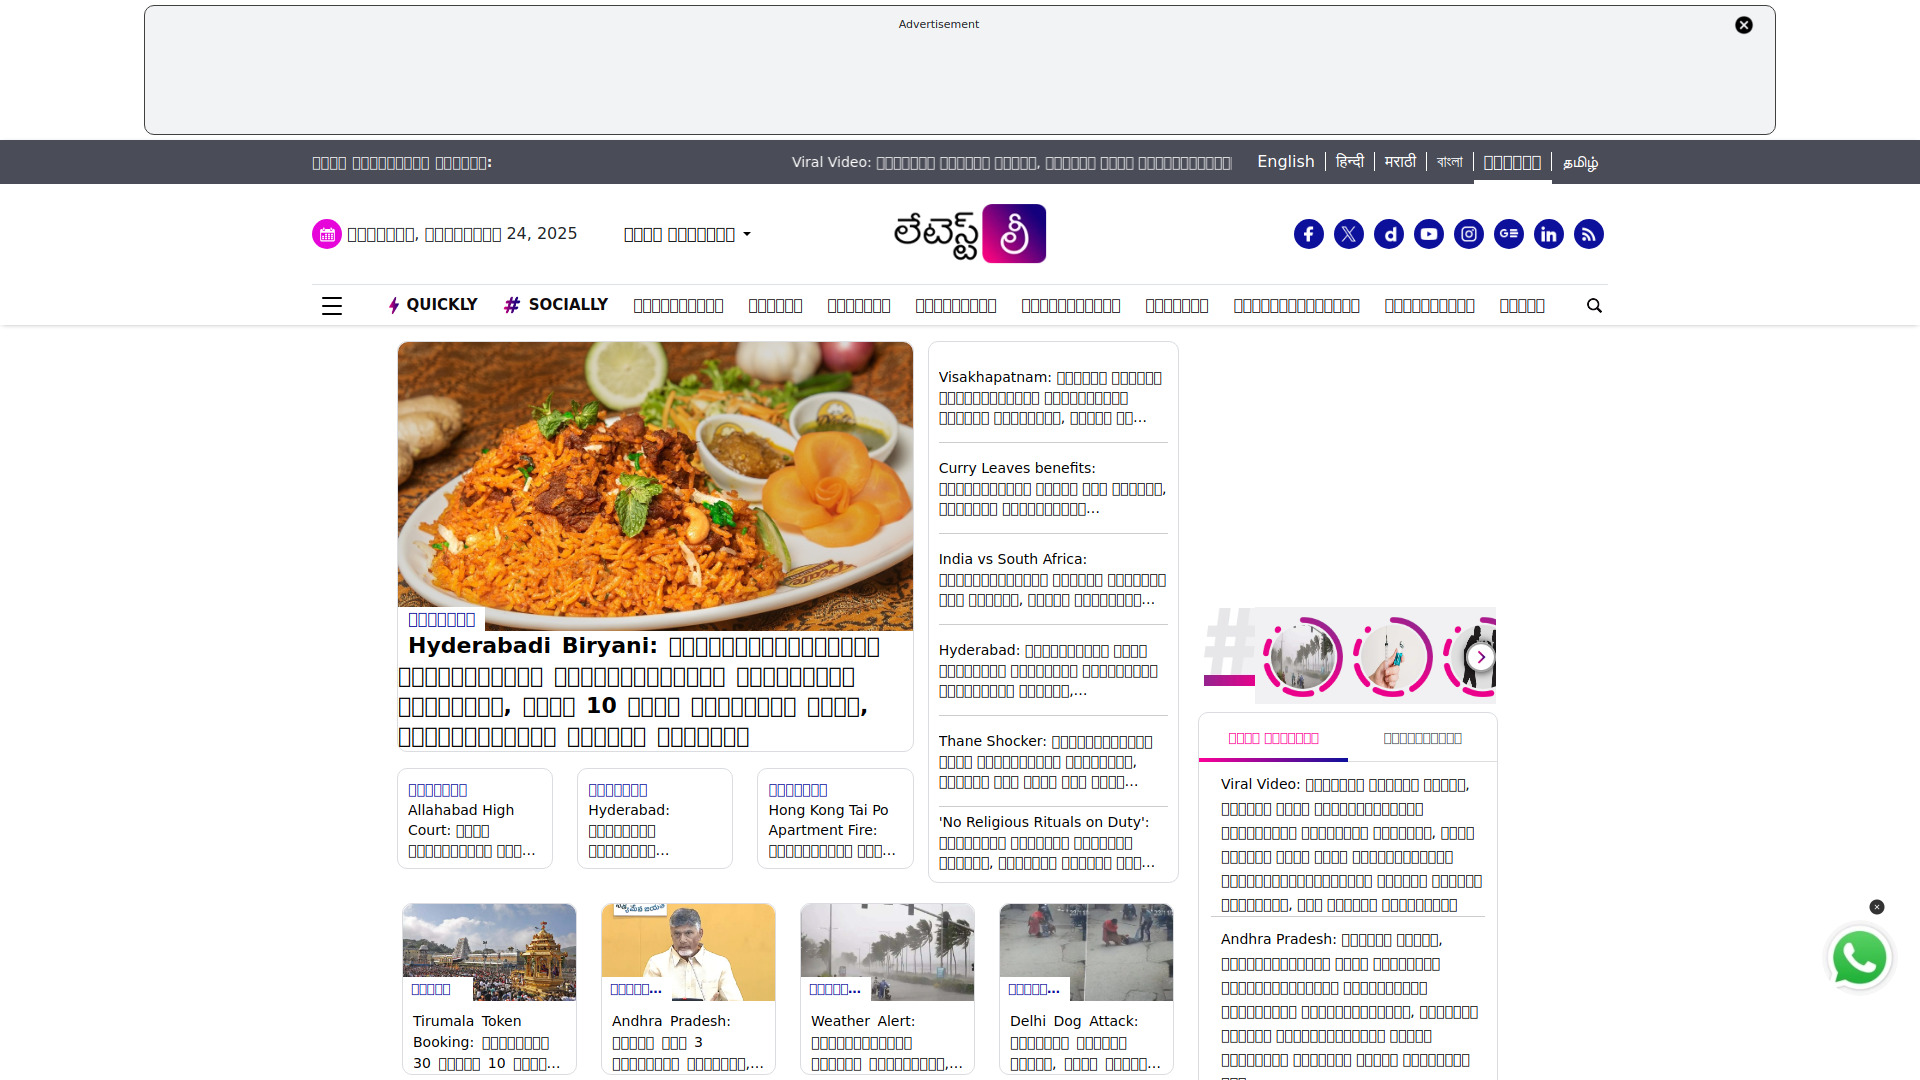Select the தமிழ் language option

tap(1580, 163)
